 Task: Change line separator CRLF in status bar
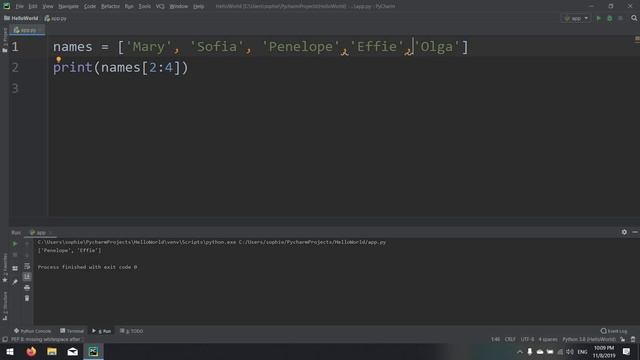pos(510,340)
